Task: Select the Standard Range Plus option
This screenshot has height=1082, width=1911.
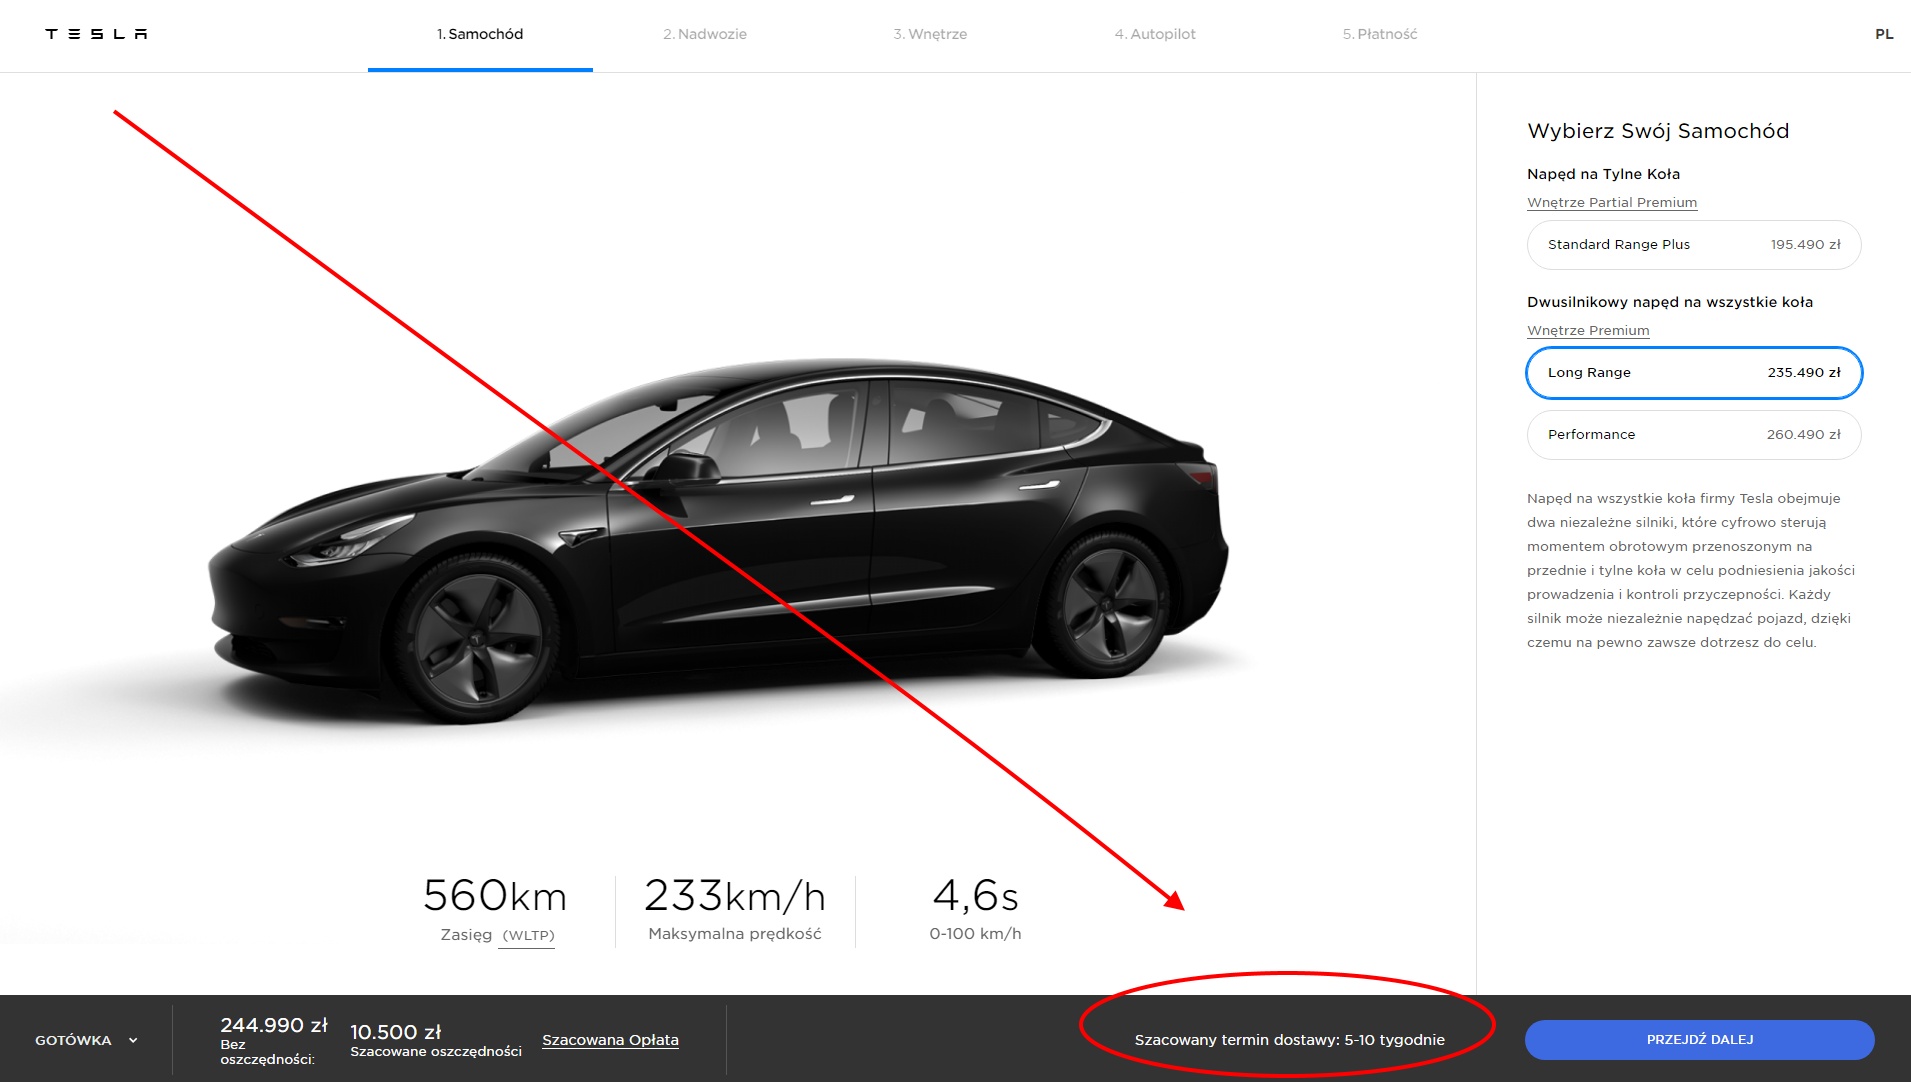Action: pos(1694,245)
